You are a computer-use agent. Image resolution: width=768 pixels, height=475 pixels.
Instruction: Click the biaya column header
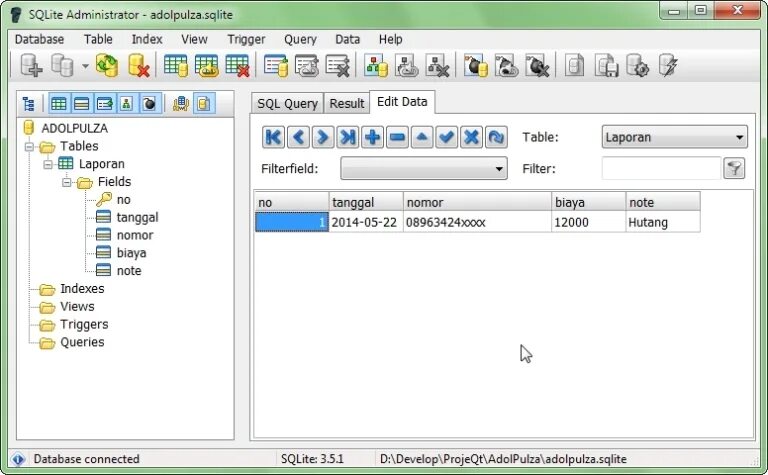point(588,202)
